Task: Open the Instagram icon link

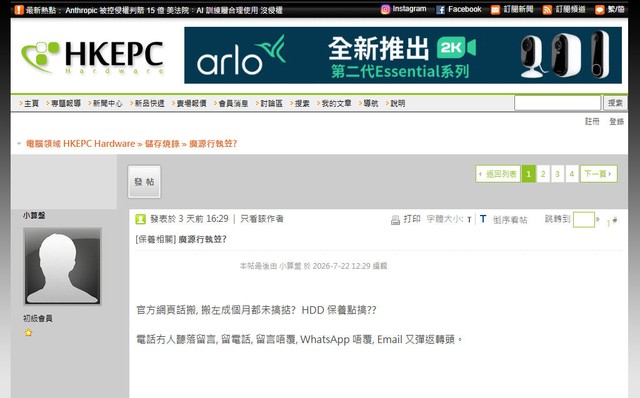Action: pyautogui.click(x=385, y=9)
